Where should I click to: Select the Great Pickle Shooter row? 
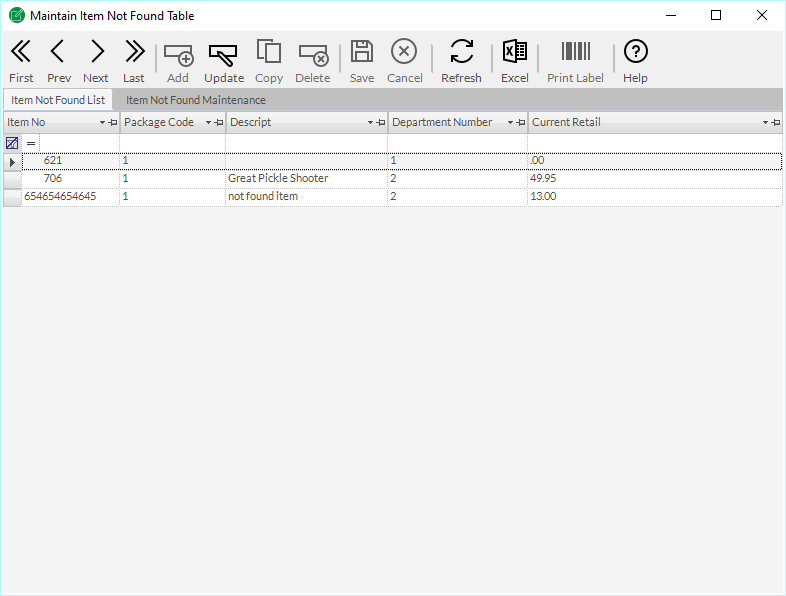(x=277, y=179)
